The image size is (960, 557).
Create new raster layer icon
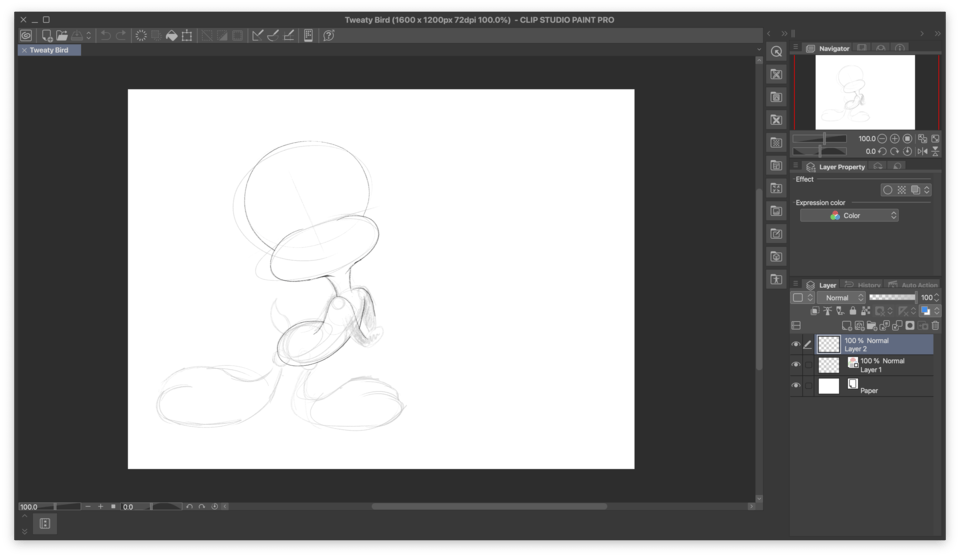coord(846,326)
